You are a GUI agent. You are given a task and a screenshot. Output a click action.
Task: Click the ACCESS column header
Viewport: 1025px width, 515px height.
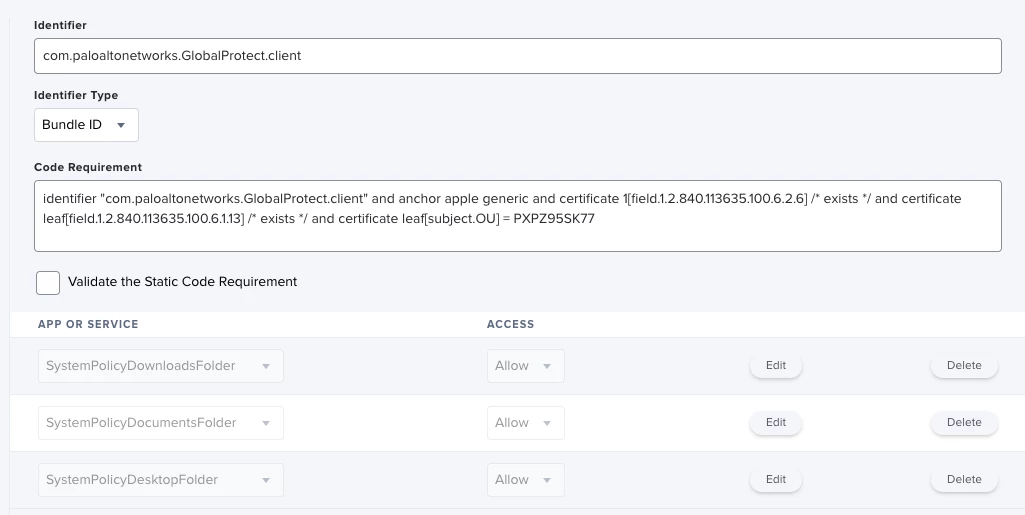tap(510, 324)
